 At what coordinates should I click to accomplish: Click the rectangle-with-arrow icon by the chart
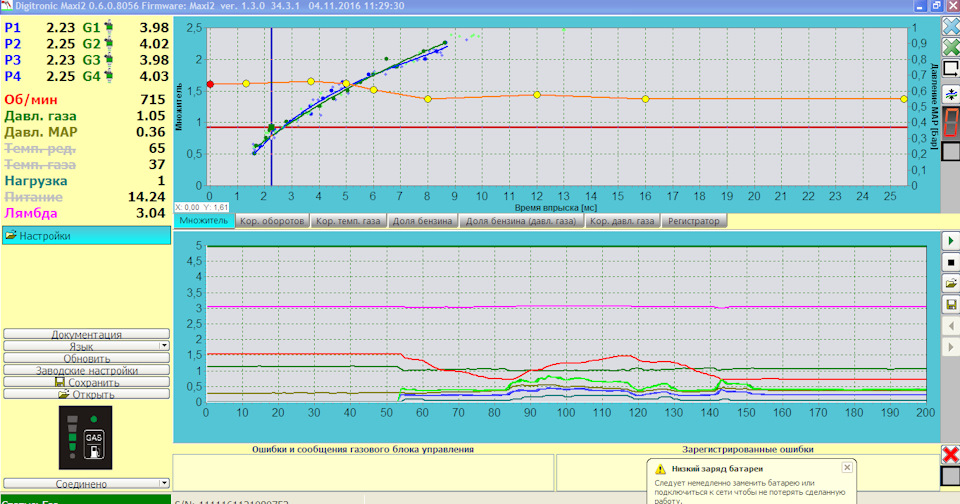(x=951, y=69)
